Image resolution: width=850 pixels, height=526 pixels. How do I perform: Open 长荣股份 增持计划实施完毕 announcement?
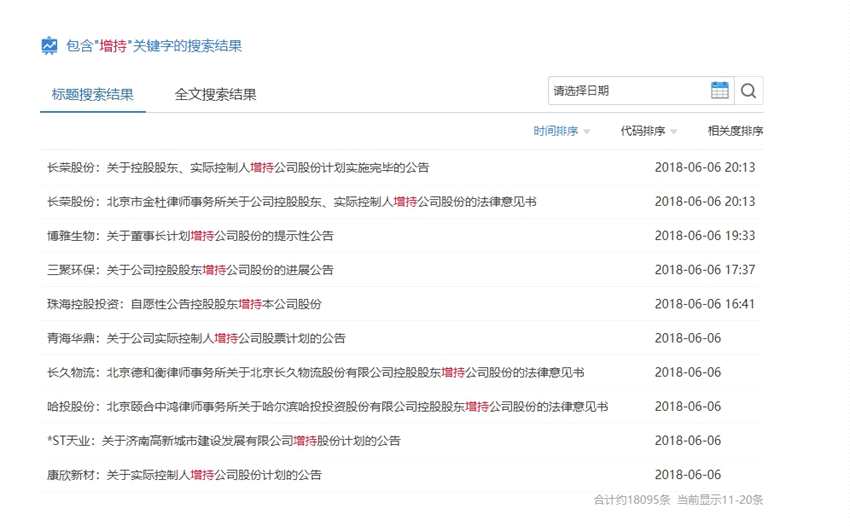tap(238, 168)
